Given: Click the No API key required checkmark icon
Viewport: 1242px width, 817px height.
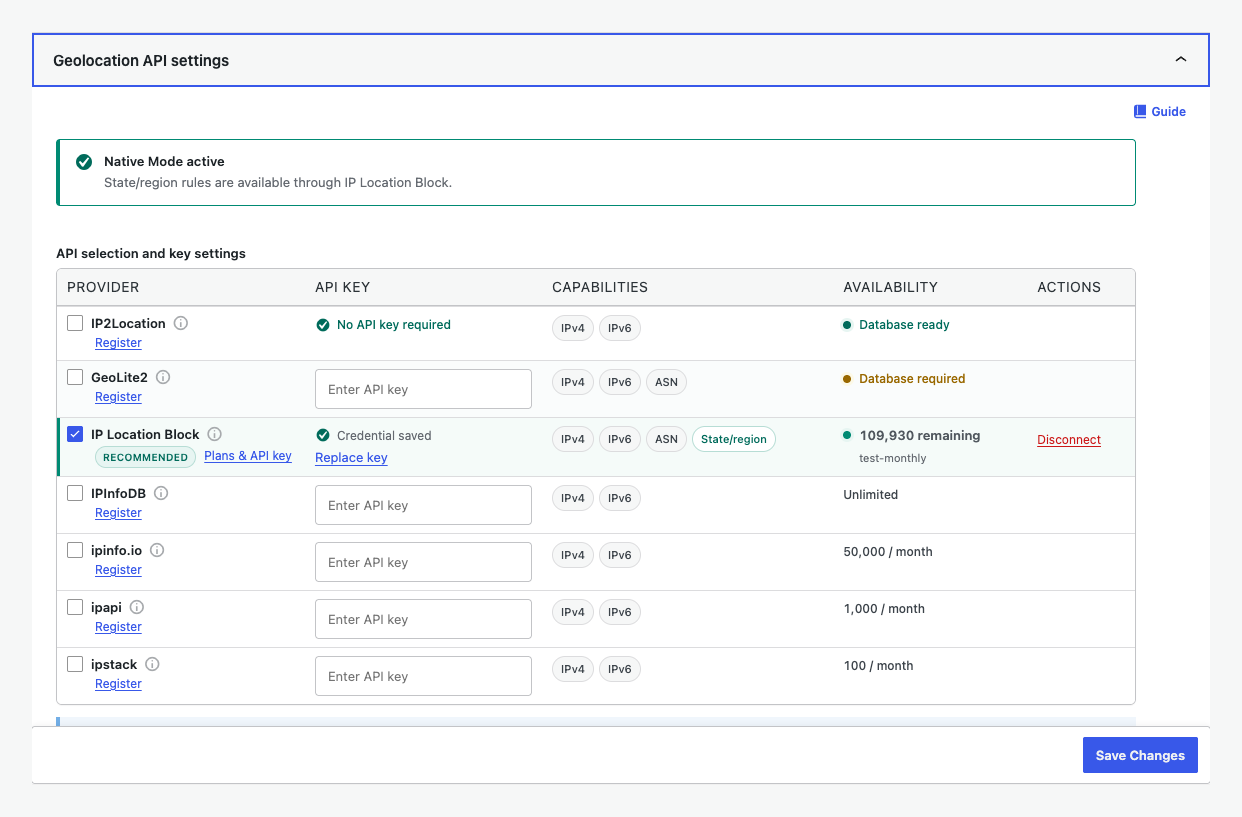Looking at the screenshot, I should 323,325.
